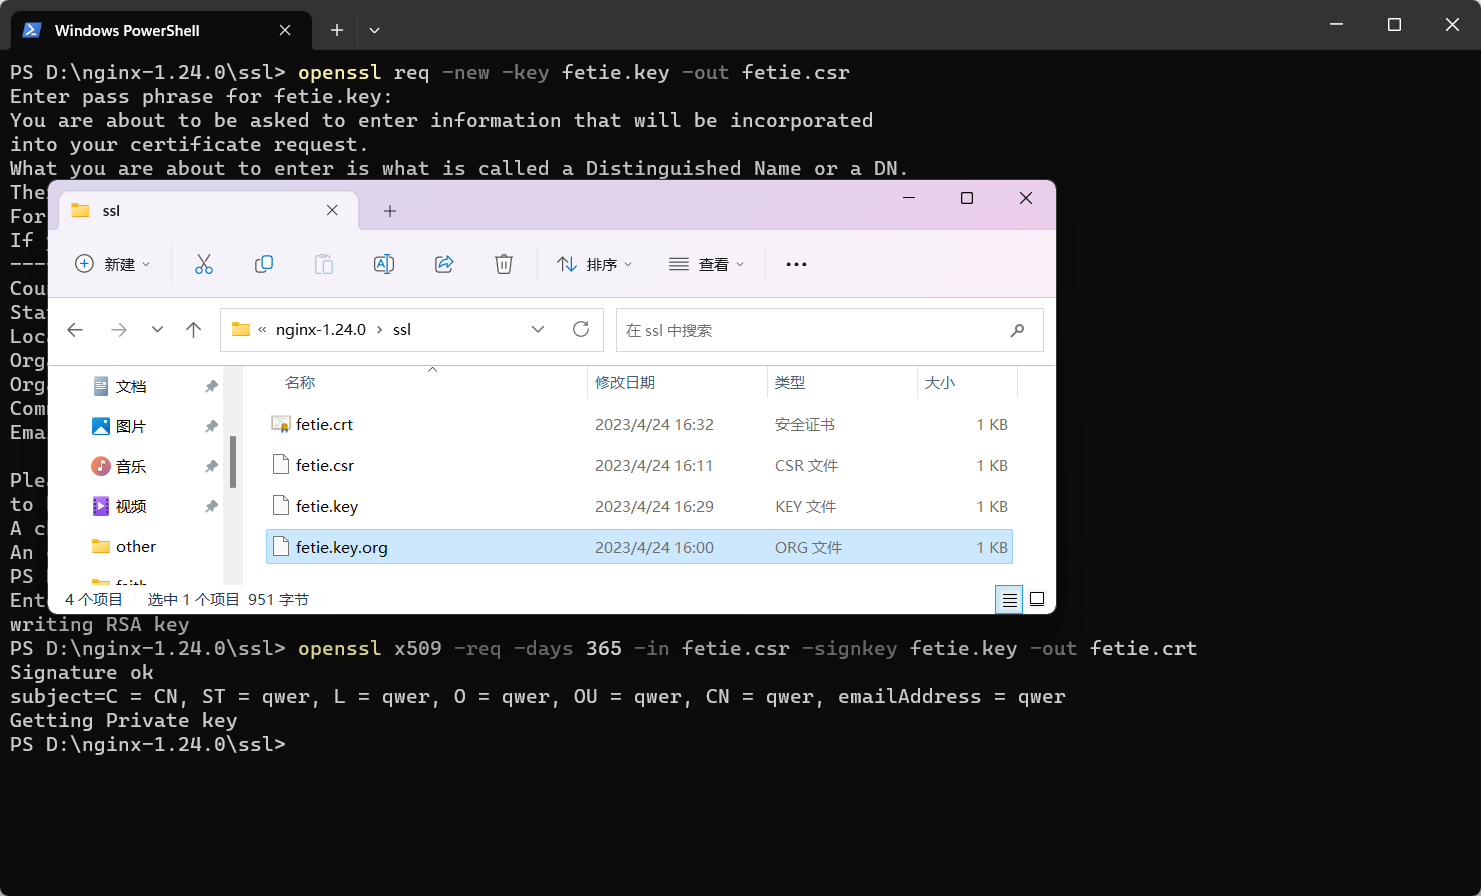Switch to large icons view toggle
This screenshot has width=1481, height=896.
pyautogui.click(x=1037, y=599)
